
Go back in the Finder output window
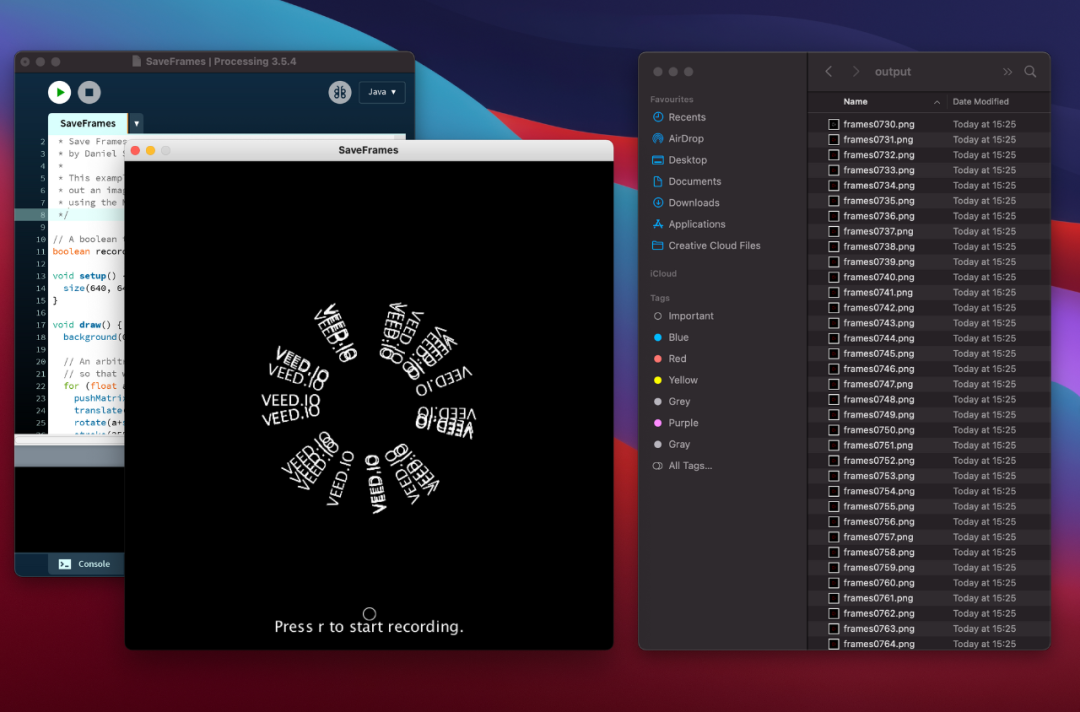[x=829, y=72]
